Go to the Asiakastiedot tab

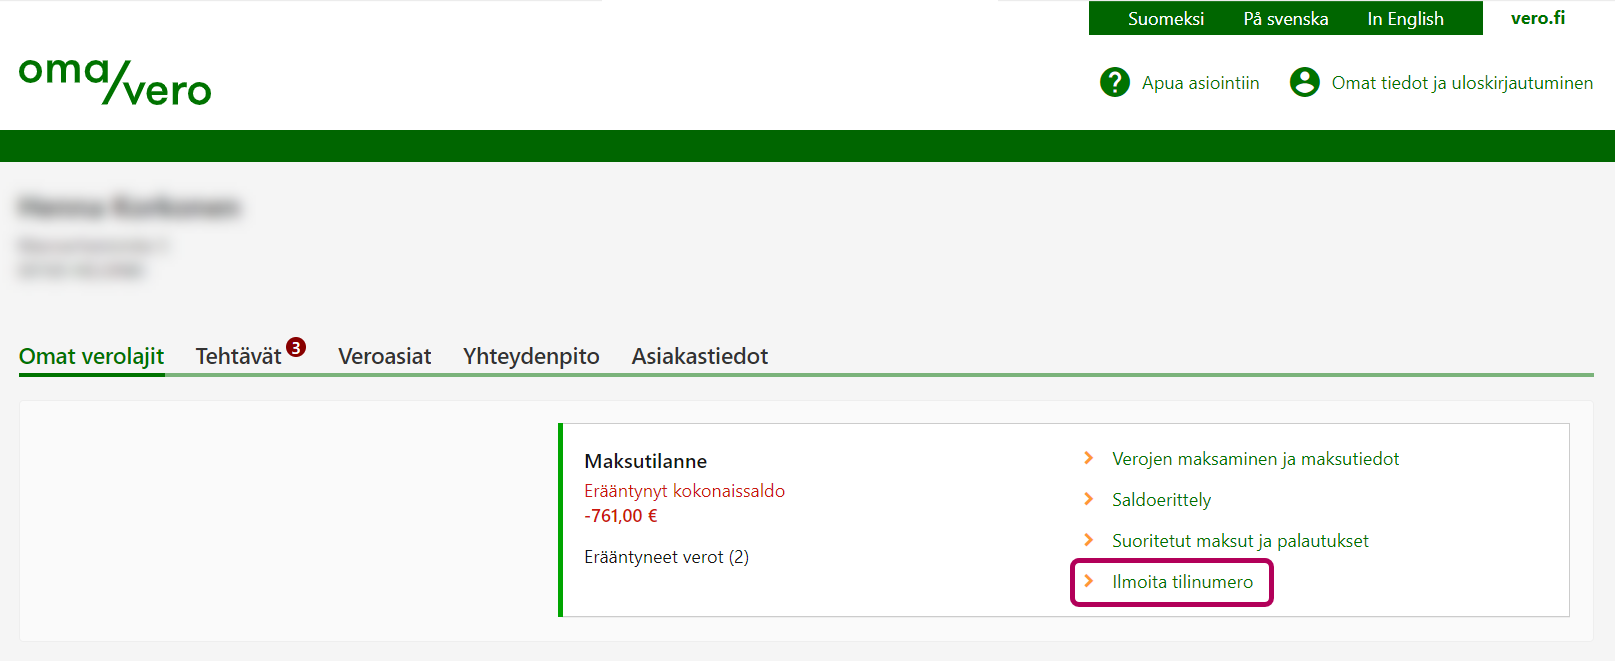coord(699,356)
